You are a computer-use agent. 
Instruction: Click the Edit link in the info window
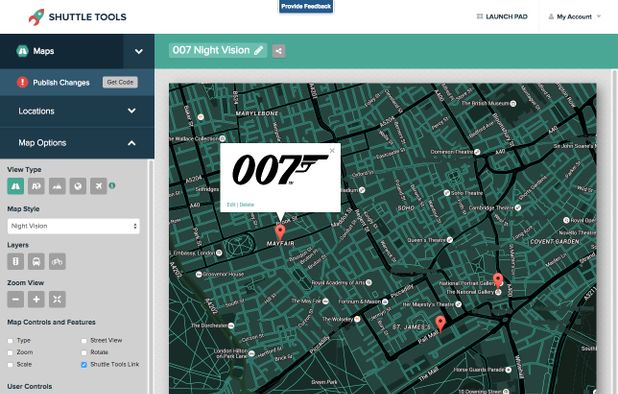point(231,204)
